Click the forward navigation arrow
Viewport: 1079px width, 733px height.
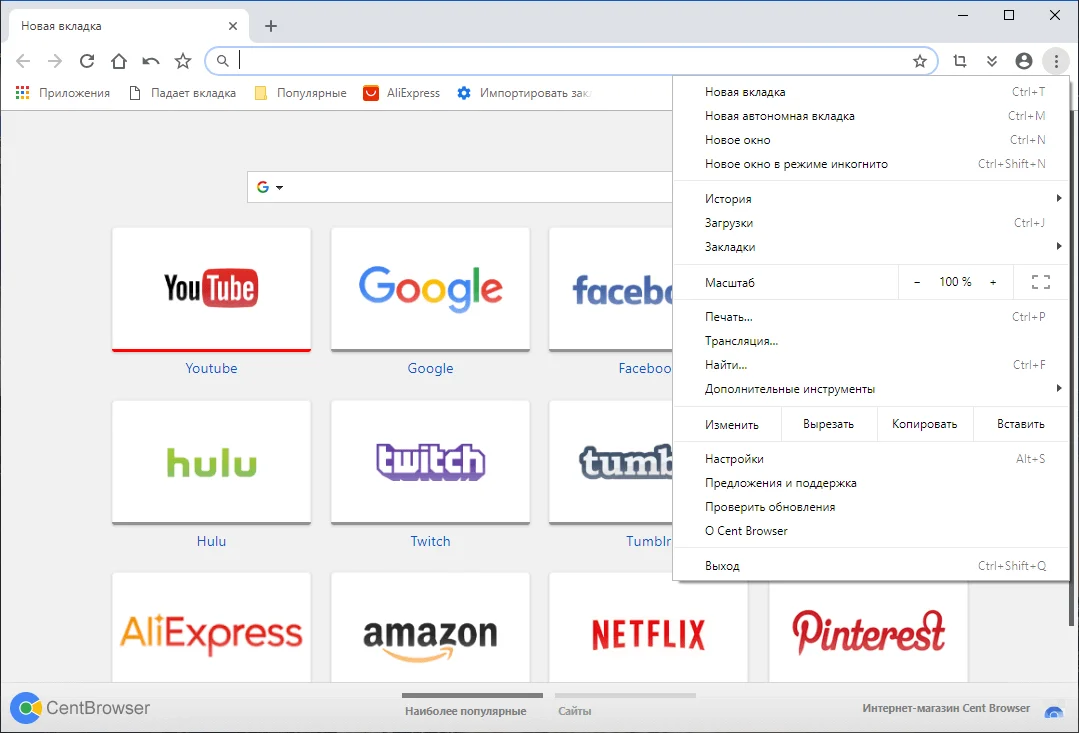coord(54,61)
